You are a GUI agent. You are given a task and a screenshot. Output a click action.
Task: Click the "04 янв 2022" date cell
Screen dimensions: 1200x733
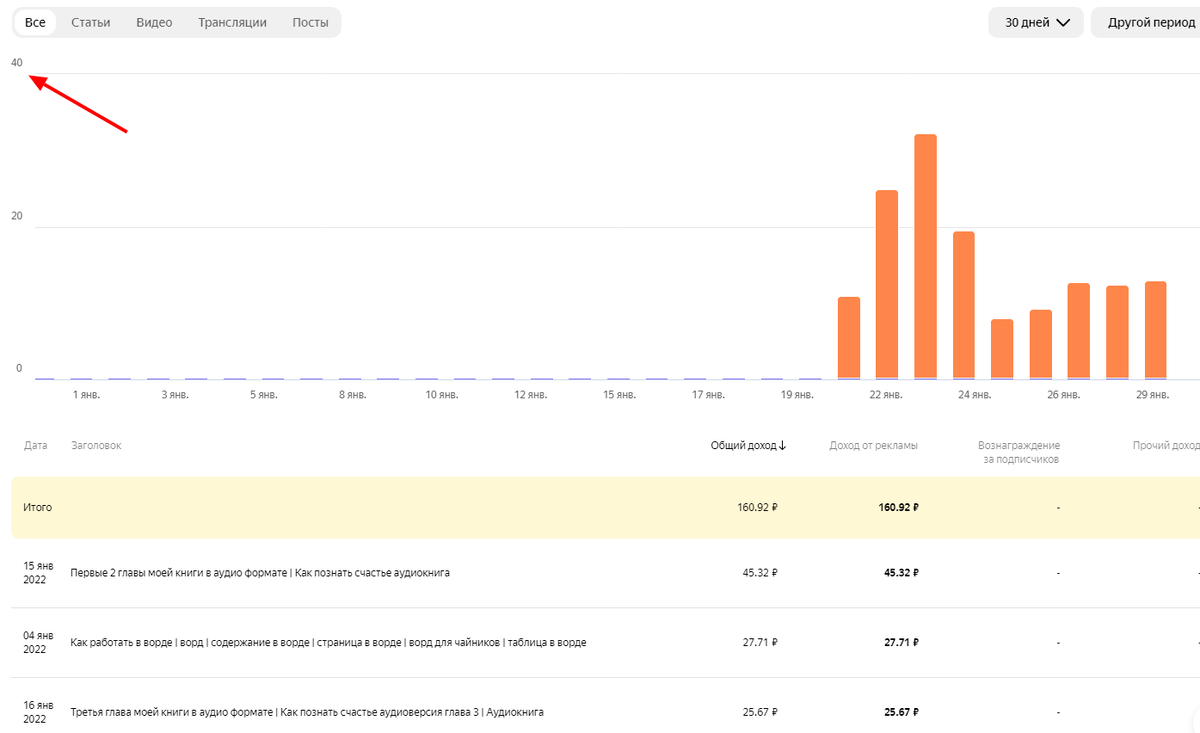pyautogui.click(x=36, y=643)
